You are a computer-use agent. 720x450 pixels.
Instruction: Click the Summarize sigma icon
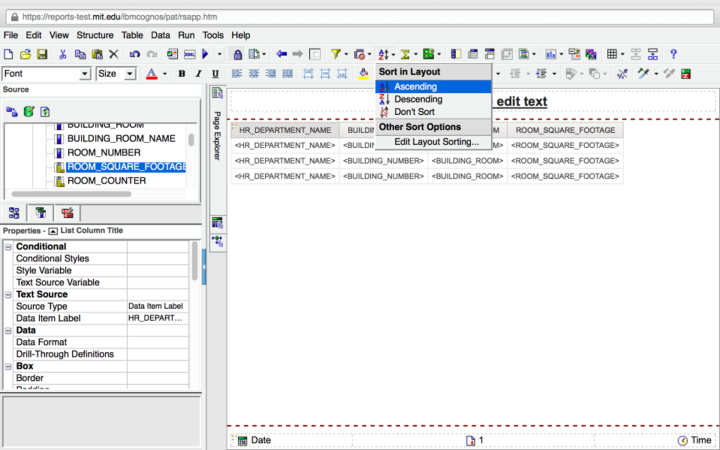click(406, 54)
